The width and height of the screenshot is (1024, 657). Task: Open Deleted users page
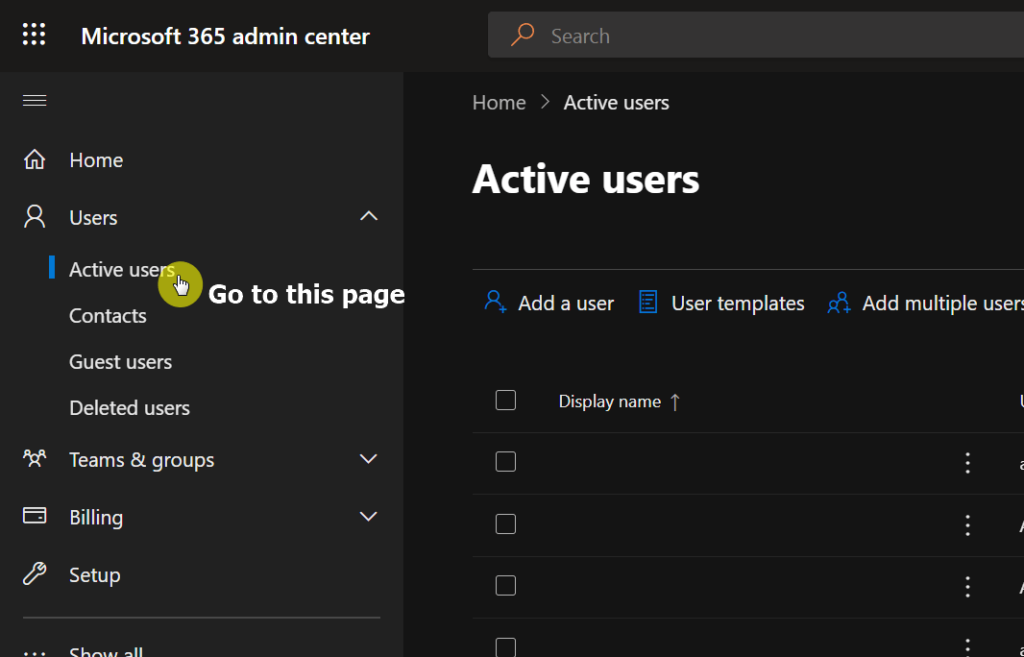(129, 408)
